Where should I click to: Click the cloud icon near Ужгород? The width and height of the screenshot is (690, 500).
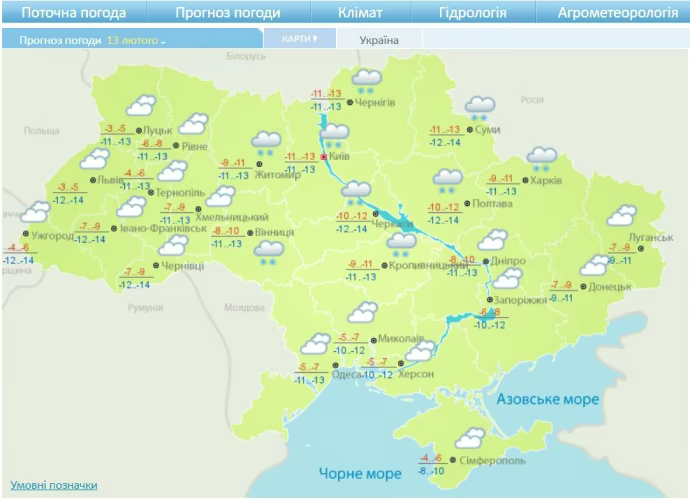point(35,212)
